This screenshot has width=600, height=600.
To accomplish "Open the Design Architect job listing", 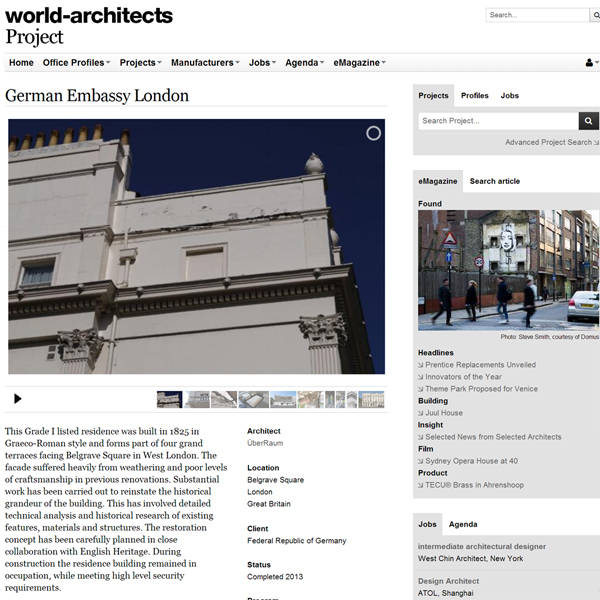I will point(448,581).
